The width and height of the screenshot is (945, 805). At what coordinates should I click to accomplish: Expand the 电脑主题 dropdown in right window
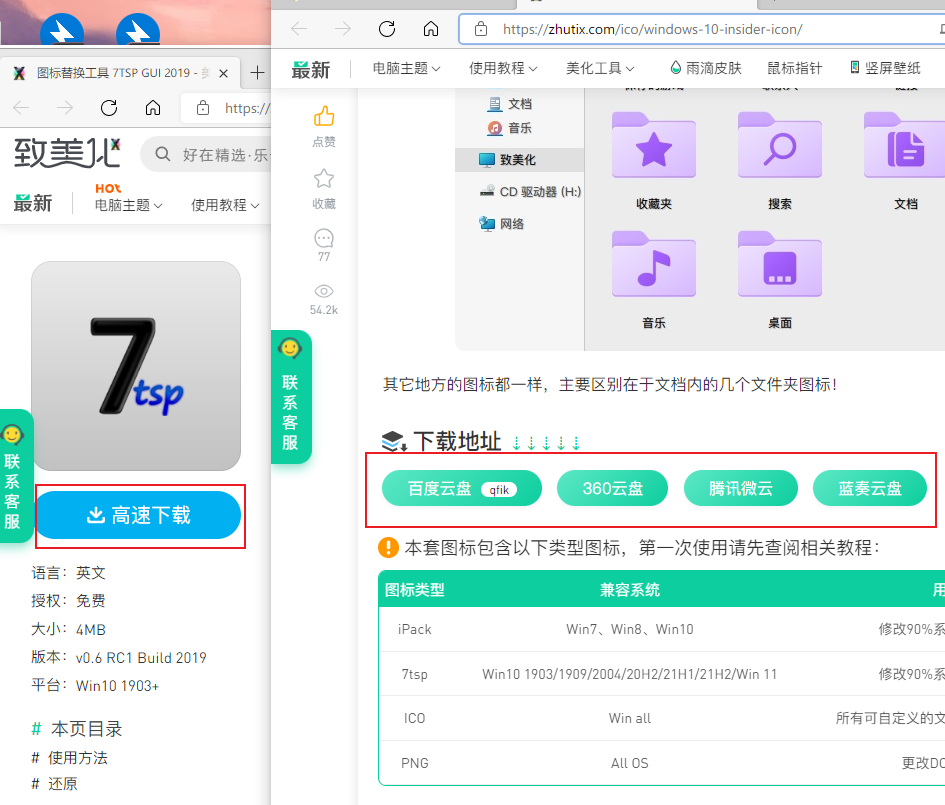406,68
